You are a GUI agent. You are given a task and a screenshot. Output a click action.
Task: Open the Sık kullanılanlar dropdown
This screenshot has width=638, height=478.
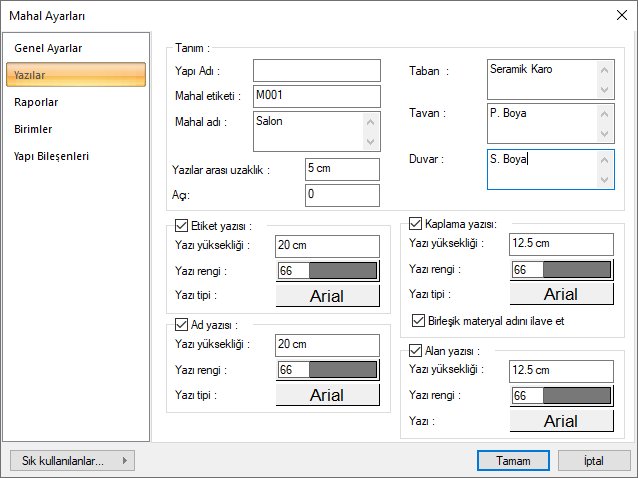pos(71,460)
